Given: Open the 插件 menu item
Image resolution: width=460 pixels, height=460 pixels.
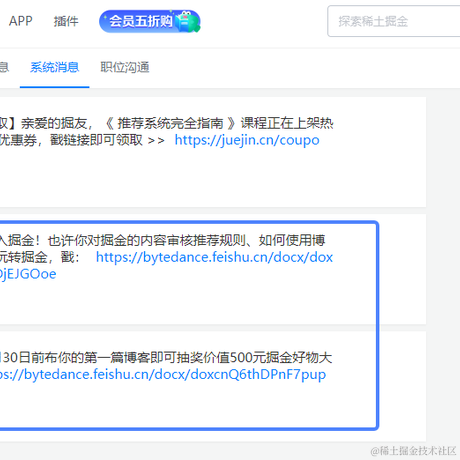Looking at the screenshot, I should pos(66,21).
